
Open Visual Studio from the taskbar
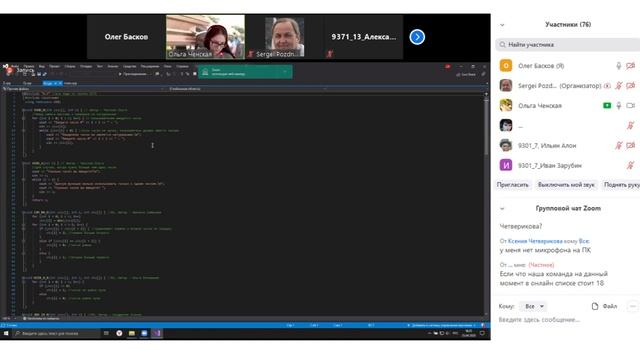tap(157, 333)
